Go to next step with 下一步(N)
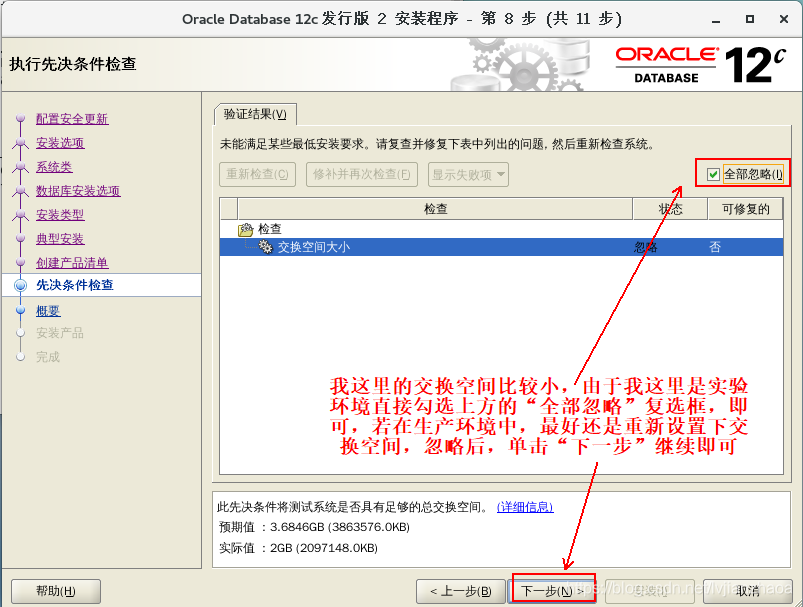The image size is (803, 607). (x=552, y=591)
